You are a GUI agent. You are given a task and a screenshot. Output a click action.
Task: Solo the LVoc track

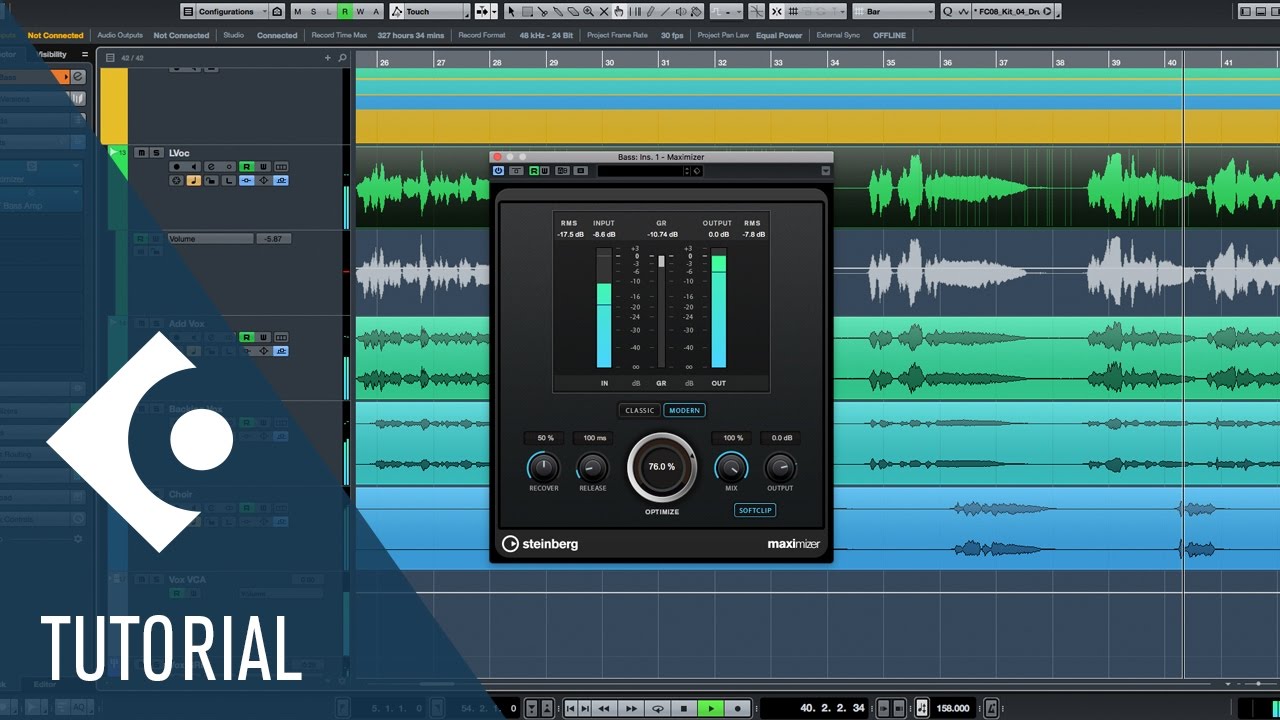coord(157,153)
